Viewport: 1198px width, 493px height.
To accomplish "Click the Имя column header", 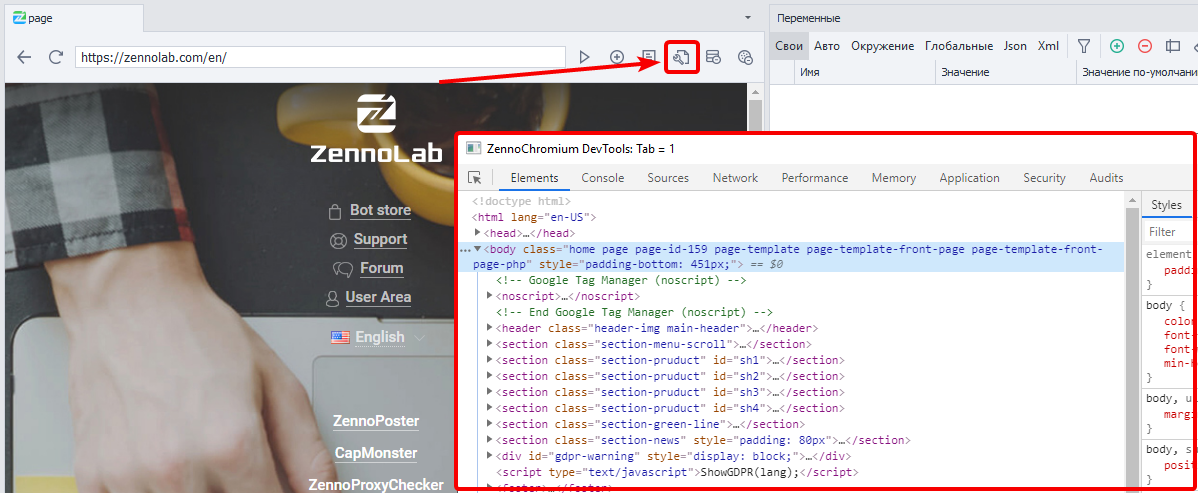I will click(x=864, y=72).
